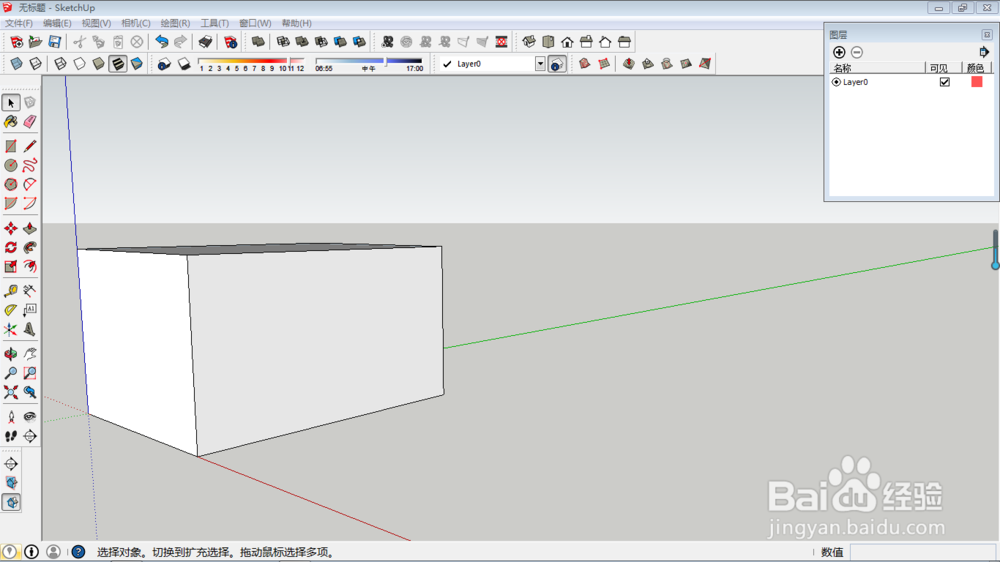This screenshot has height=562, width=1000.
Task: Select the Rotate tool
Action: point(11,248)
